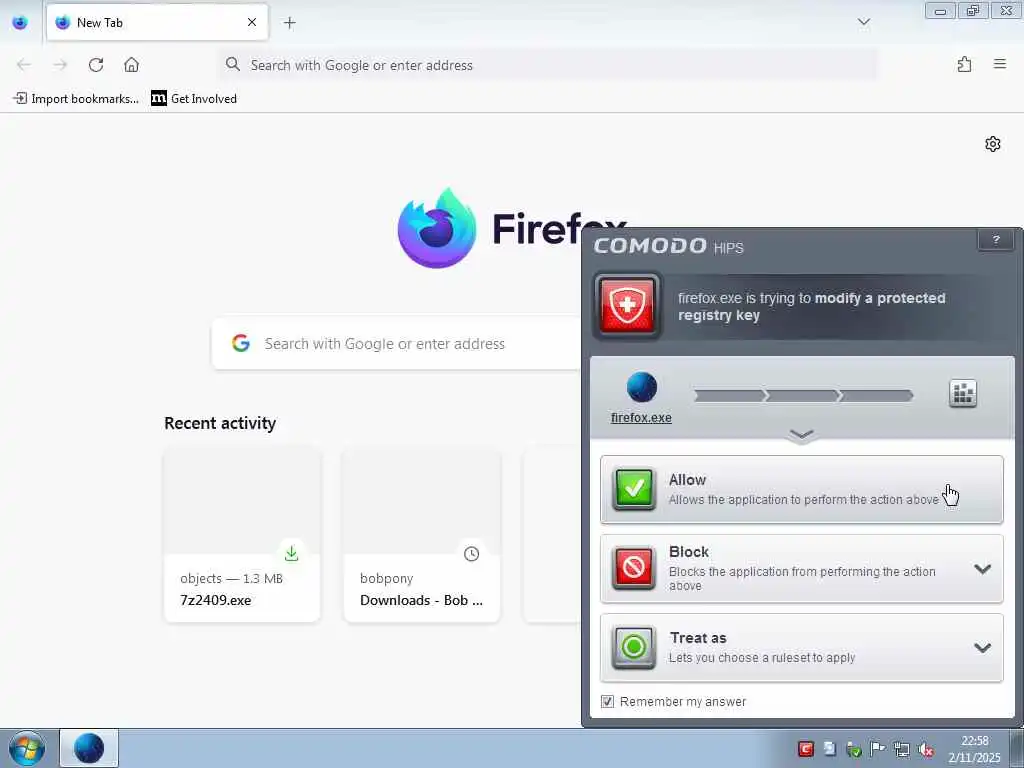Click the document tray icon beside Comodo

point(829,749)
